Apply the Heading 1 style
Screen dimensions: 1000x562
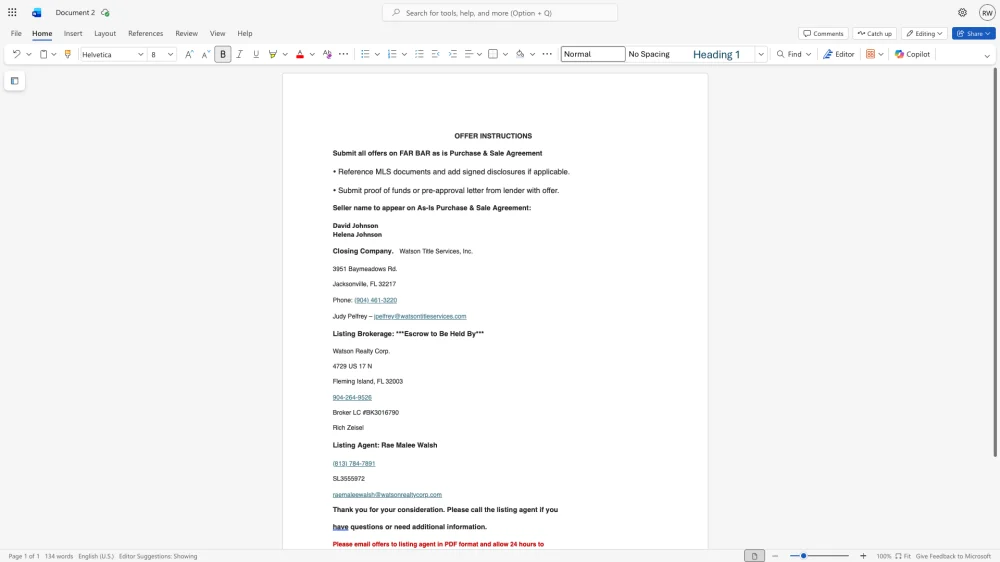(716, 54)
